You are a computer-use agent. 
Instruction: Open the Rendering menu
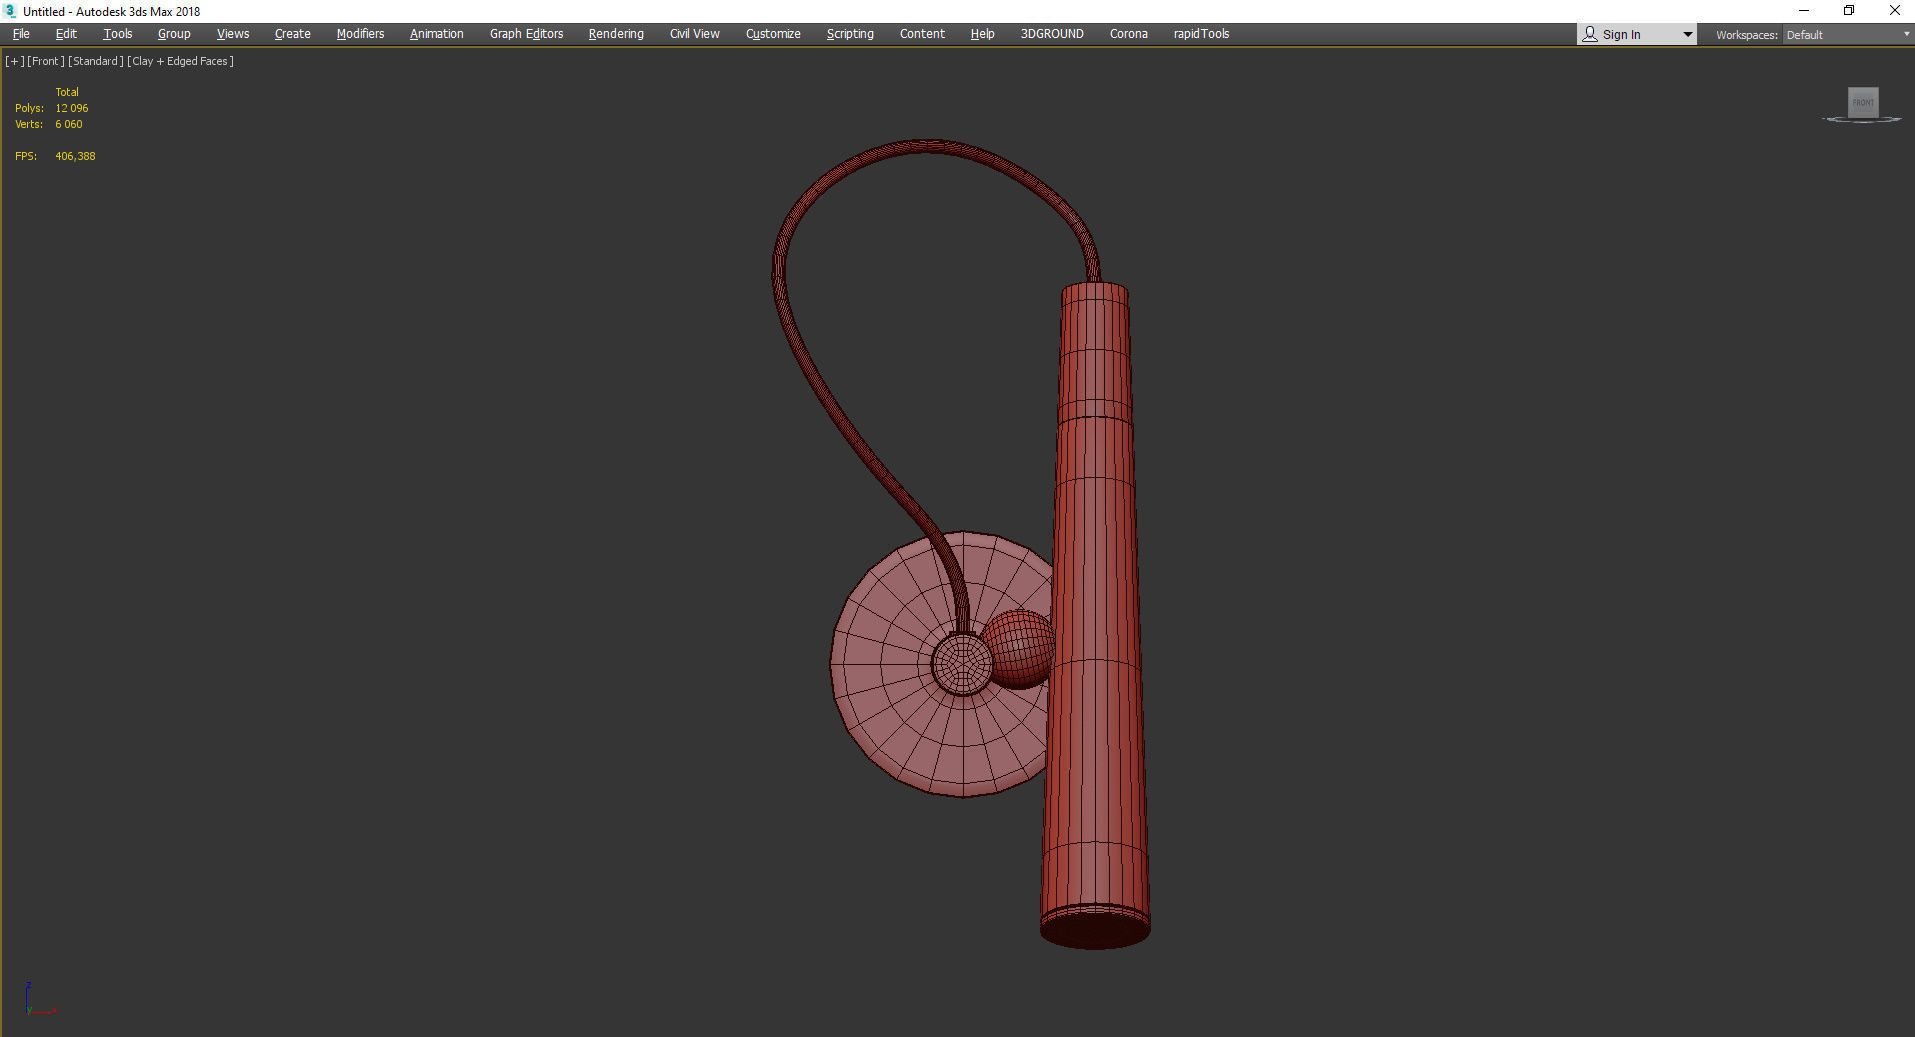pyautogui.click(x=616, y=34)
